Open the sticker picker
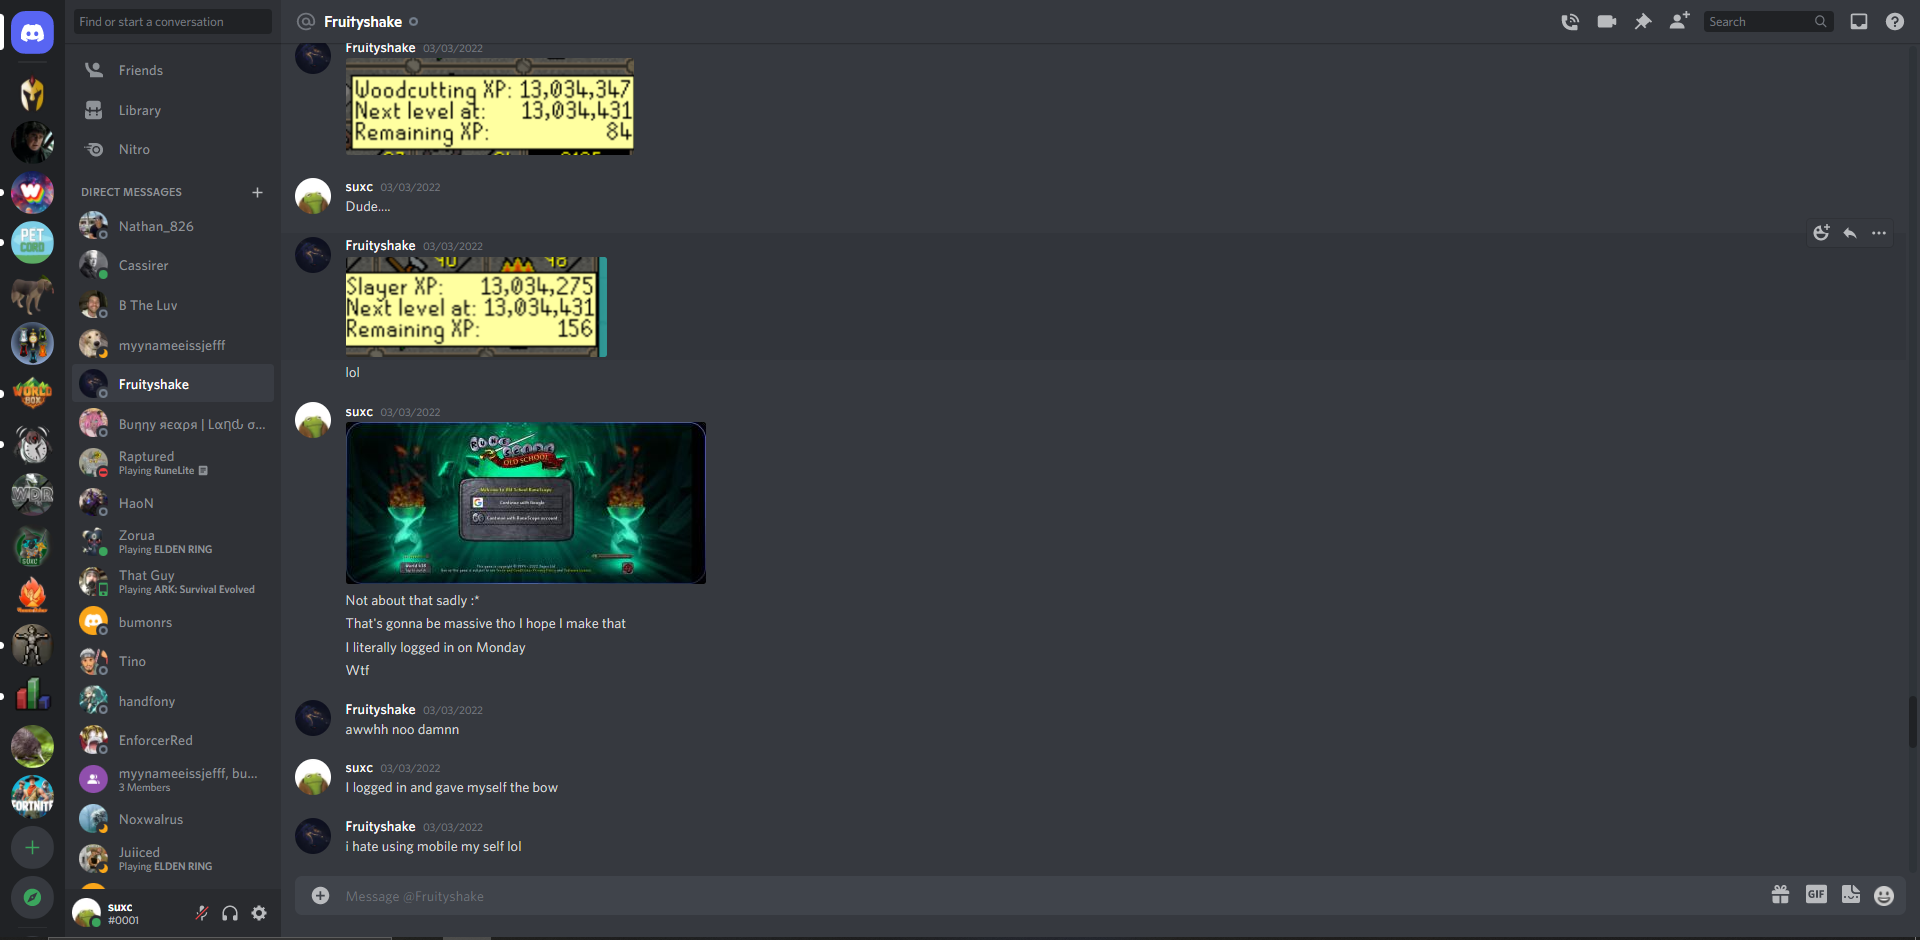The height and width of the screenshot is (940, 1920). tap(1851, 895)
